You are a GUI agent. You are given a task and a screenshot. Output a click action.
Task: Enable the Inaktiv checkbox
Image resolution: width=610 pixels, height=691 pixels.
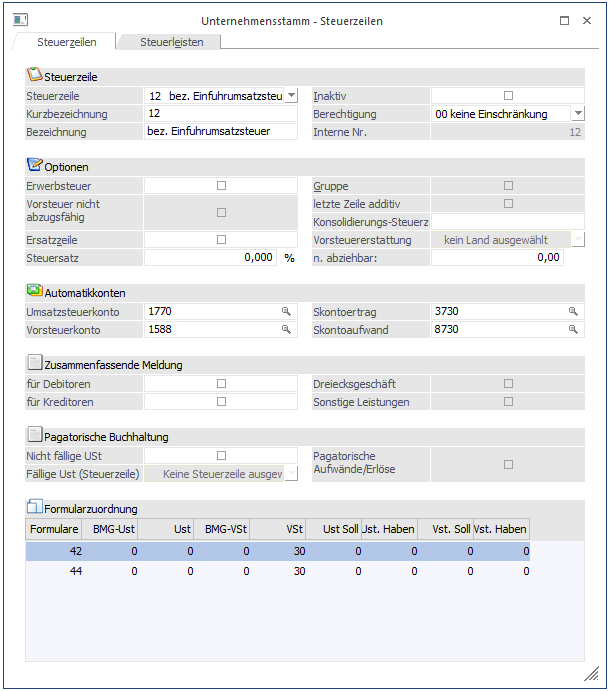point(508,96)
